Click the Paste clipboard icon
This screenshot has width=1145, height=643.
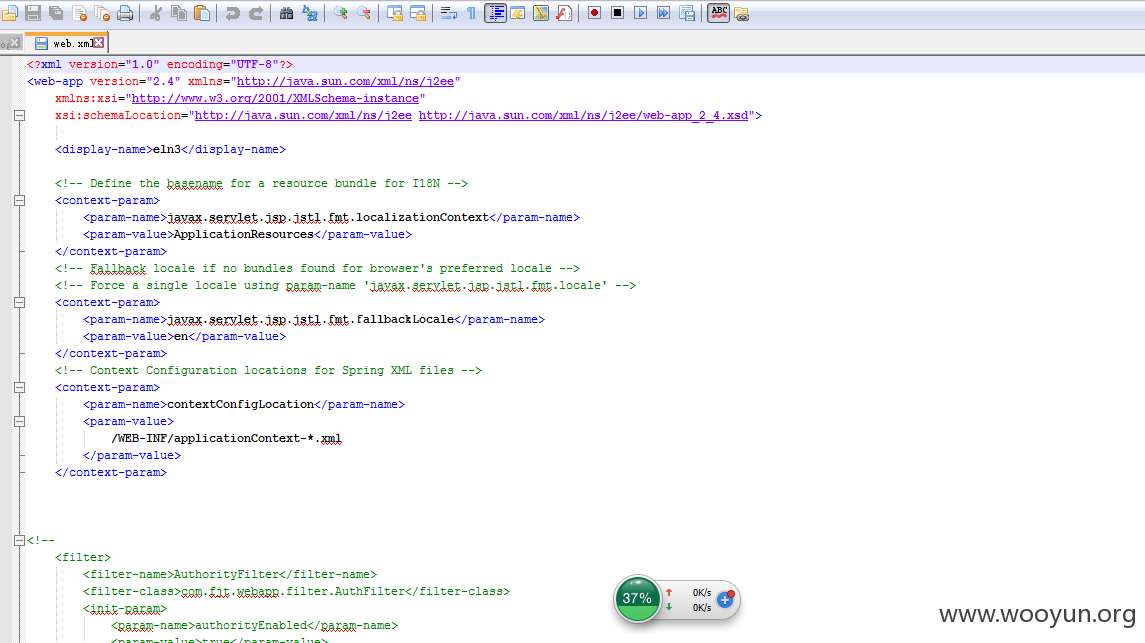[202, 13]
